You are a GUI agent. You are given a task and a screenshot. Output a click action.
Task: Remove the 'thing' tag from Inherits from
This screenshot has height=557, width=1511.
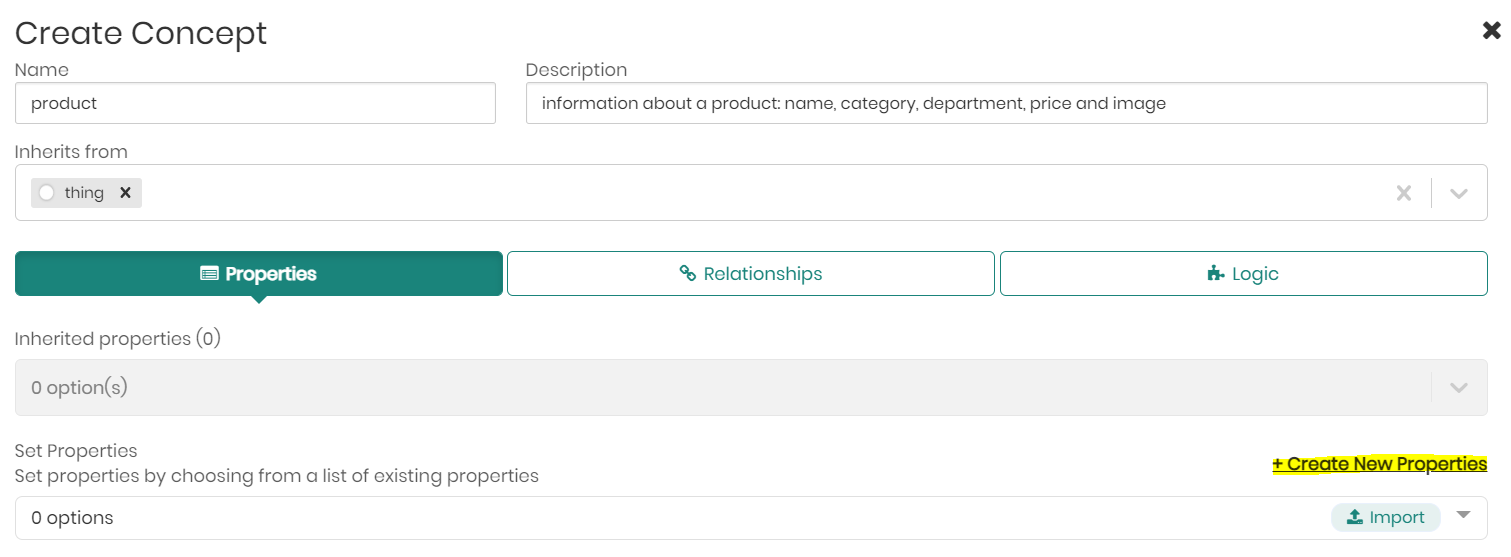click(125, 193)
